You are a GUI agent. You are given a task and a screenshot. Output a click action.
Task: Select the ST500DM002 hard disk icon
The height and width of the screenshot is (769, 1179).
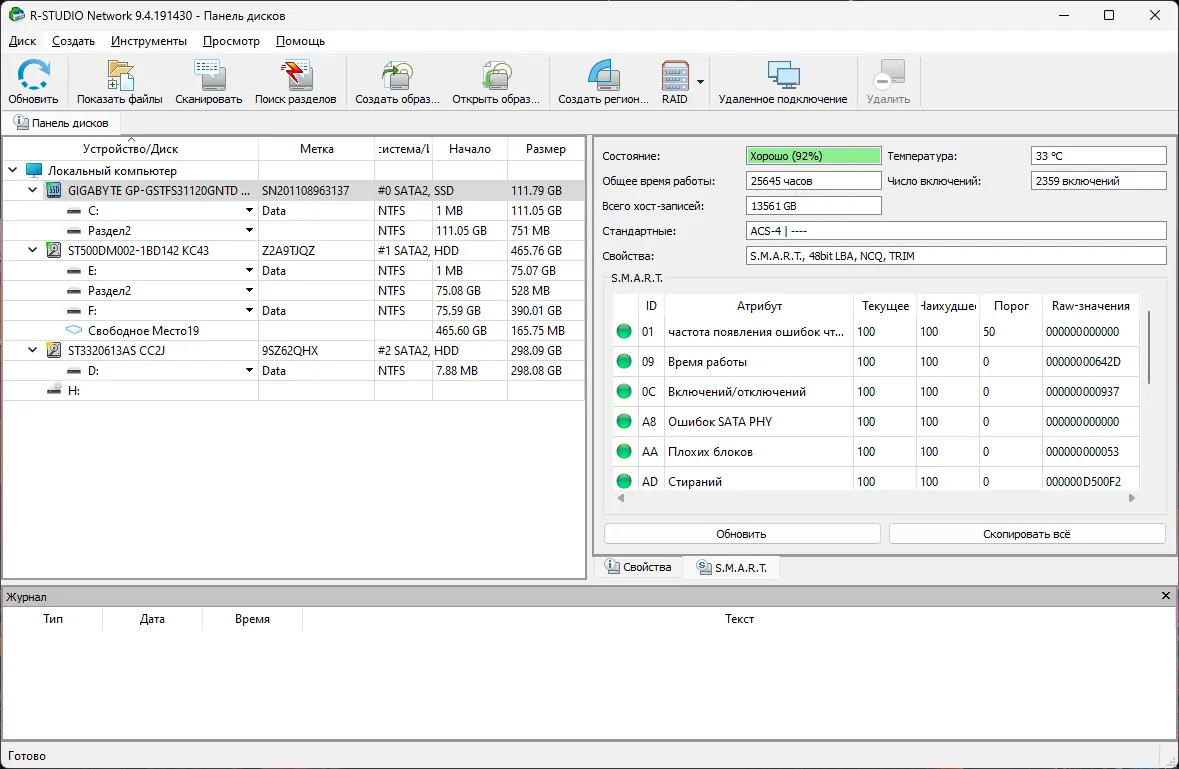tap(53, 250)
